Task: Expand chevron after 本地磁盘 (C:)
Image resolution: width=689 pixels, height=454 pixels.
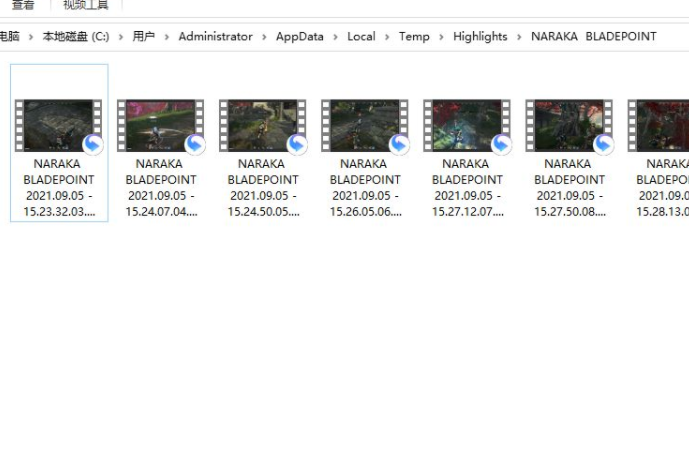Action: tap(121, 37)
